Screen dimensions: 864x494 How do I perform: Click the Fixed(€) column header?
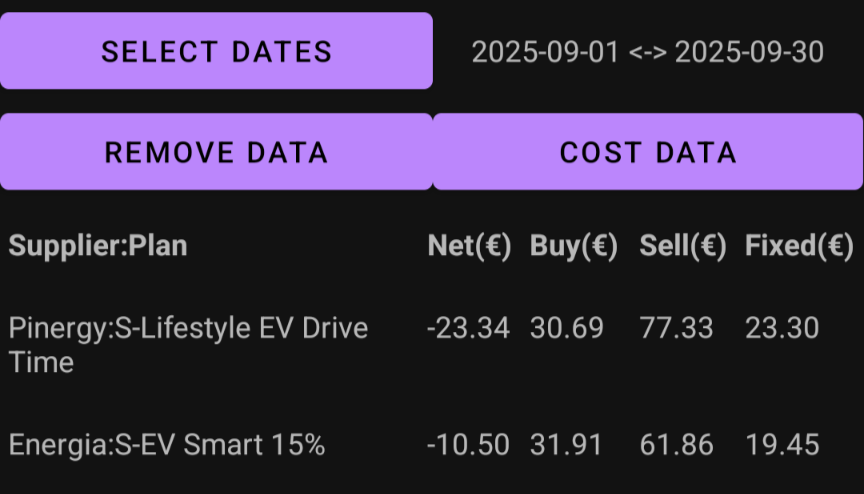799,245
